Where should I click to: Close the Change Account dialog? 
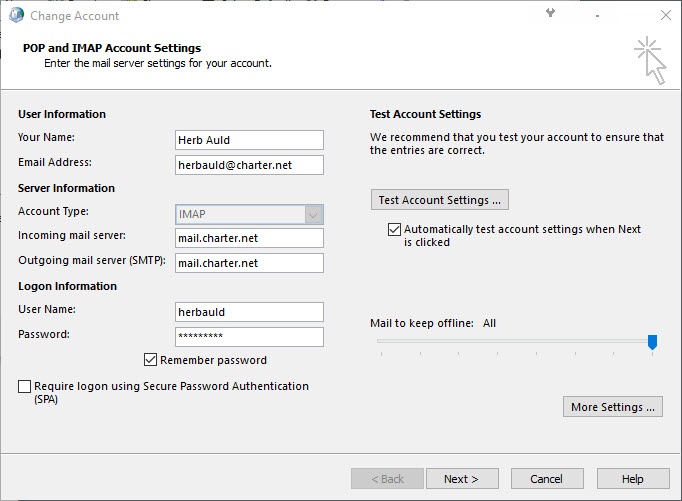[665, 15]
